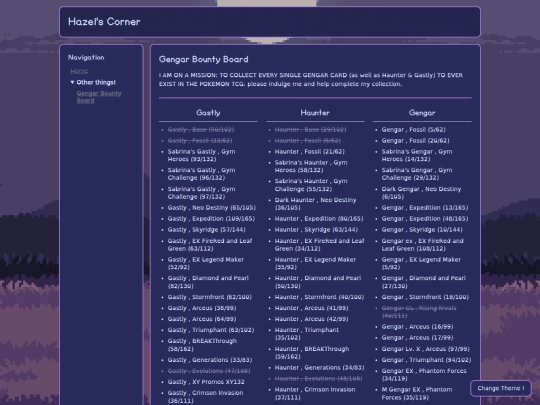The image size is (540, 405).
Task: Open the Gengar Bounty Board sidebar link
Action: point(99,97)
